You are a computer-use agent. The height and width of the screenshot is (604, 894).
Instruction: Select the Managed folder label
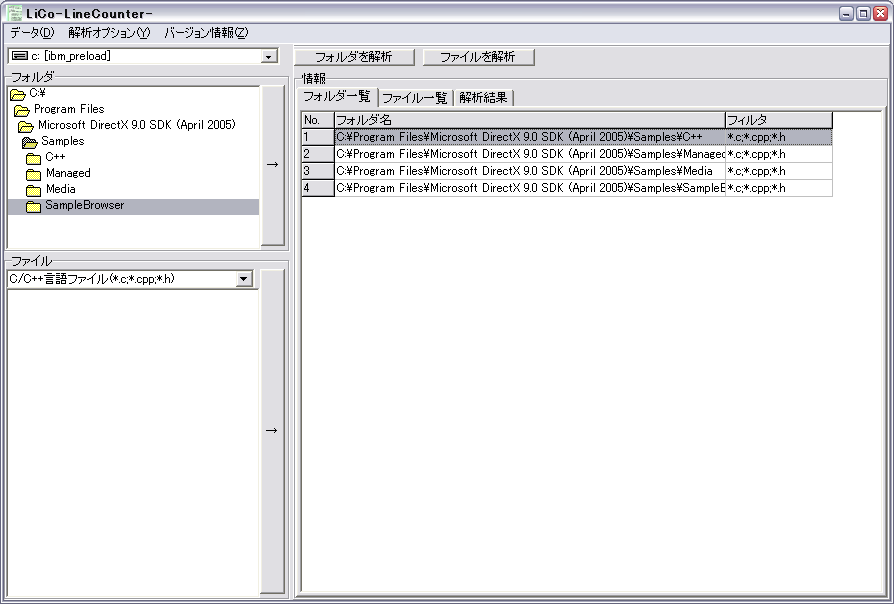tap(68, 173)
